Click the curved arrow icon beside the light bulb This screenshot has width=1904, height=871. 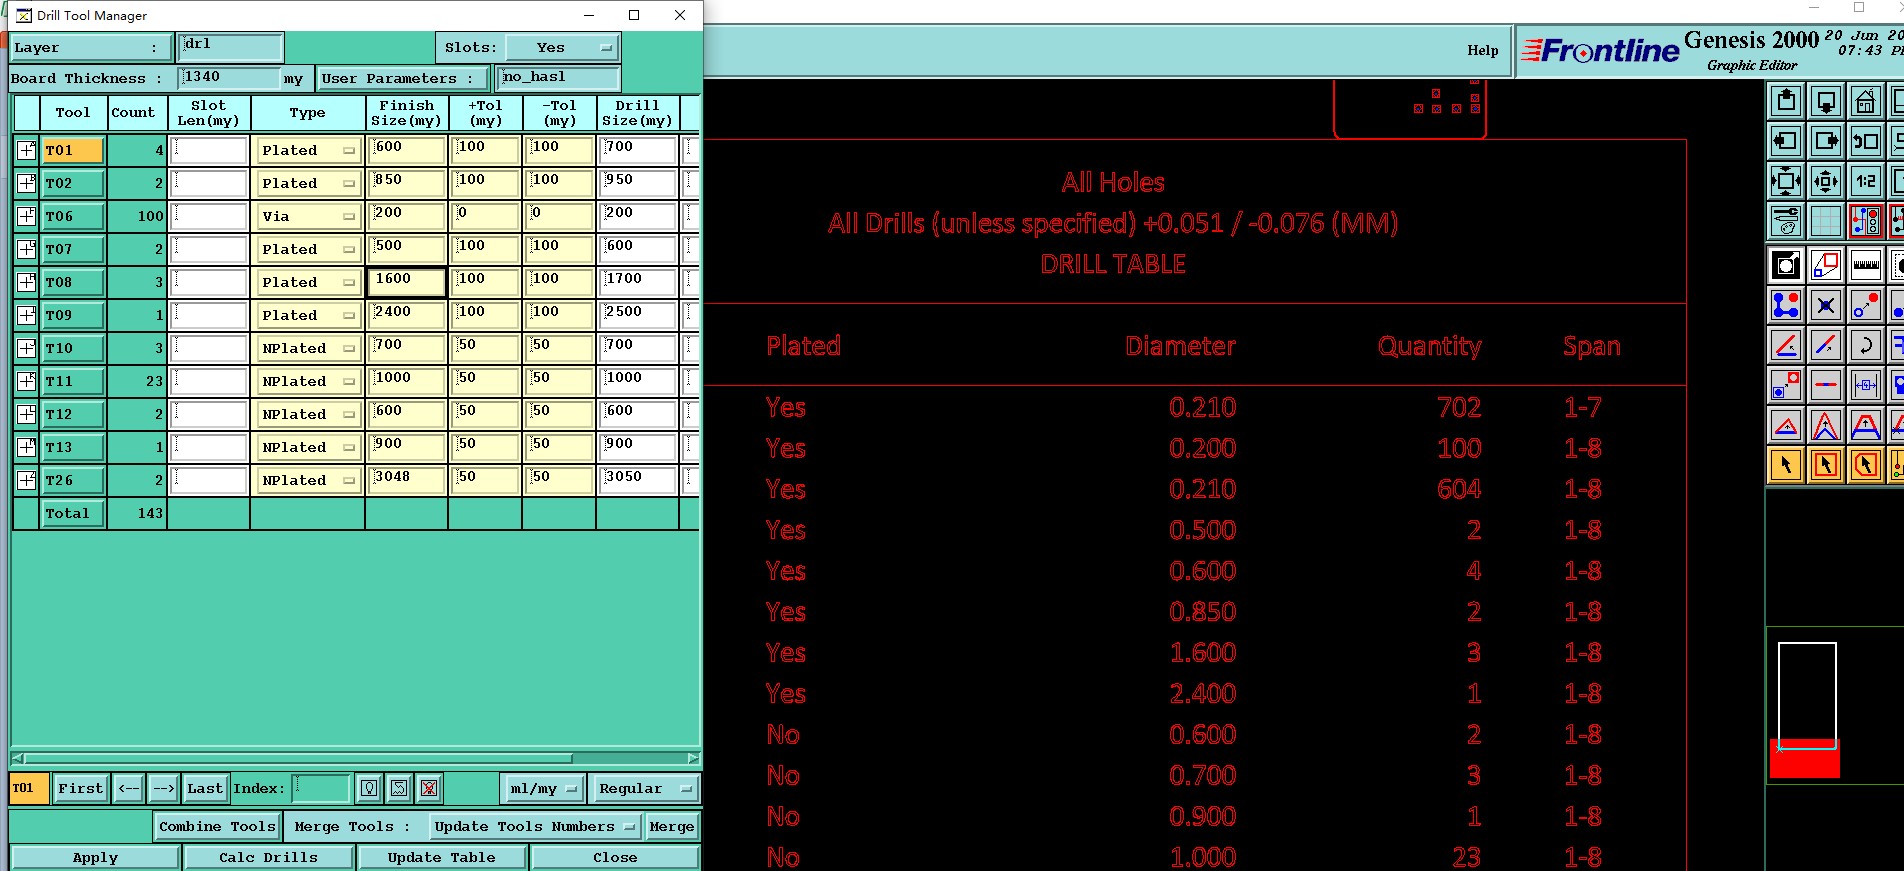coord(399,788)
